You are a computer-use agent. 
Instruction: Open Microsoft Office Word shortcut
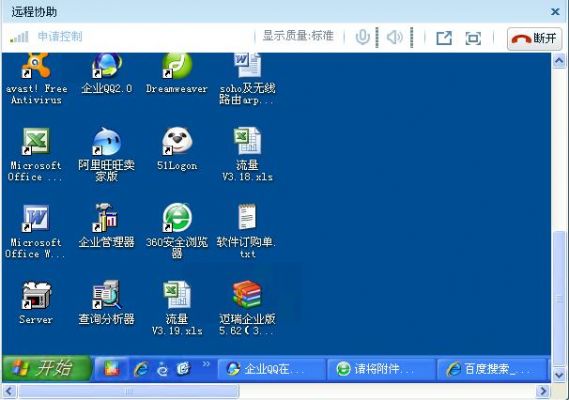pyautogui.click(x=35, y=232)
